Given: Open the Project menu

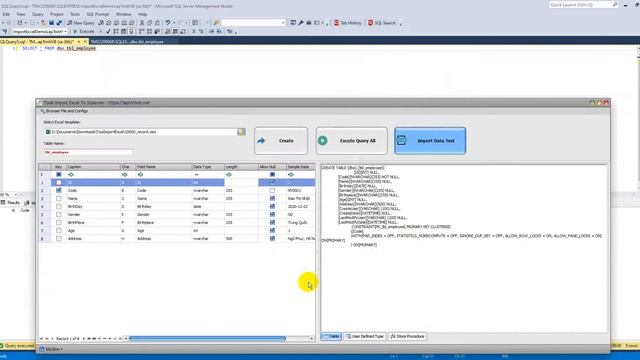Looking at the screenshot, I should coord(57,14).
